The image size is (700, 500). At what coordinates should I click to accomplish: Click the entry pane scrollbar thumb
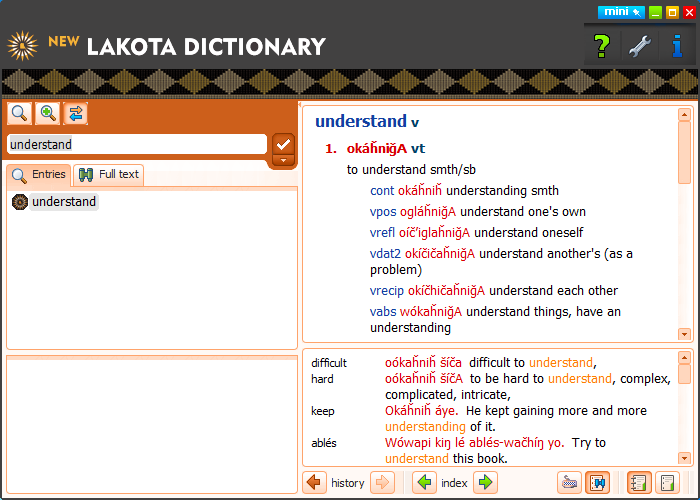[x=684, y=153]
